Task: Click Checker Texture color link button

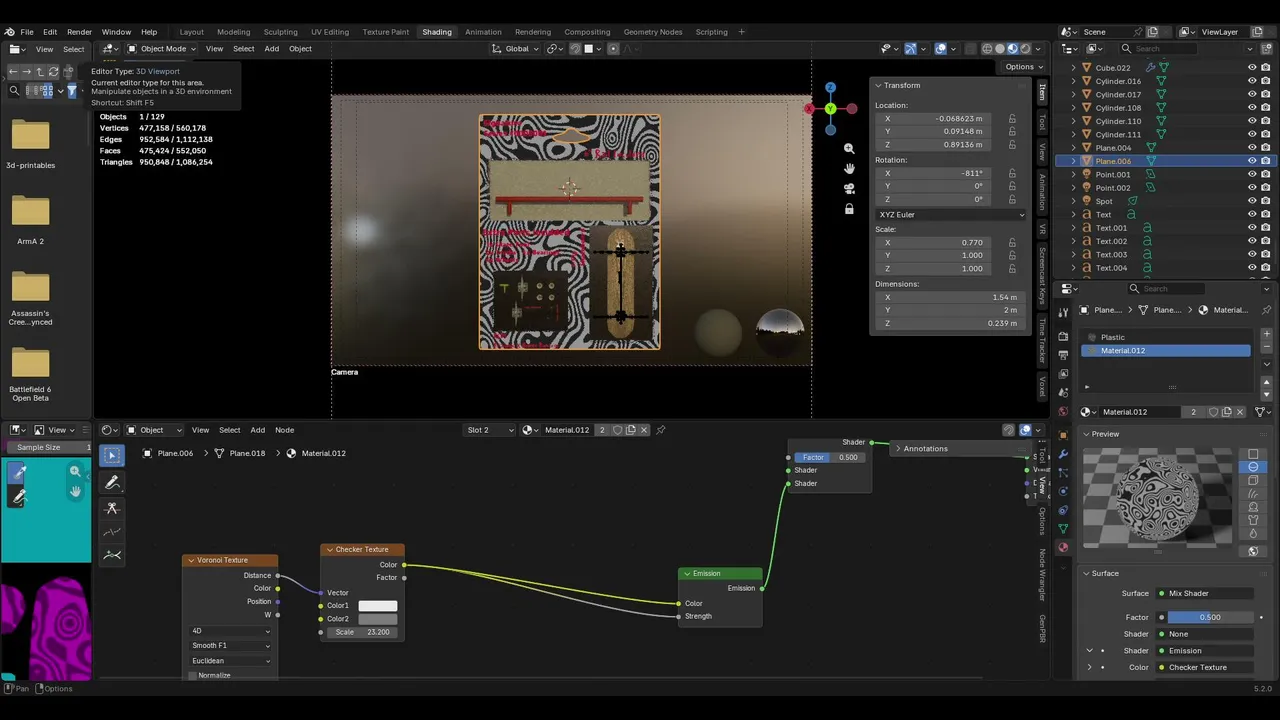Action: tap(1205, 667)
